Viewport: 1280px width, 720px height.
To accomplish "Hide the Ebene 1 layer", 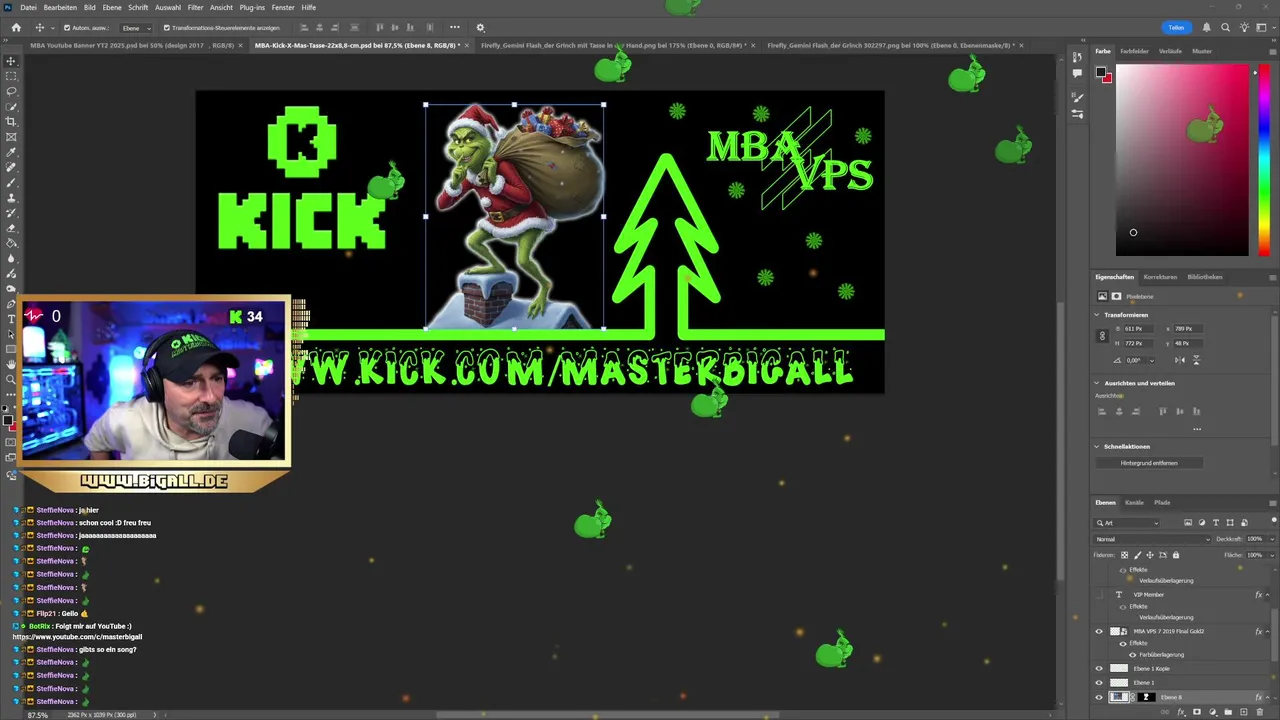I will tap(1099, 682).
